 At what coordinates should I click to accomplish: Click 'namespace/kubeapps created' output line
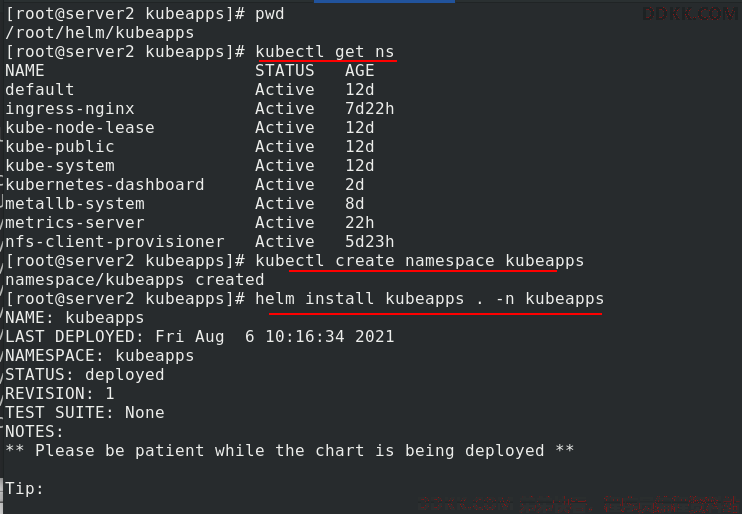click(x=135, y=280)
